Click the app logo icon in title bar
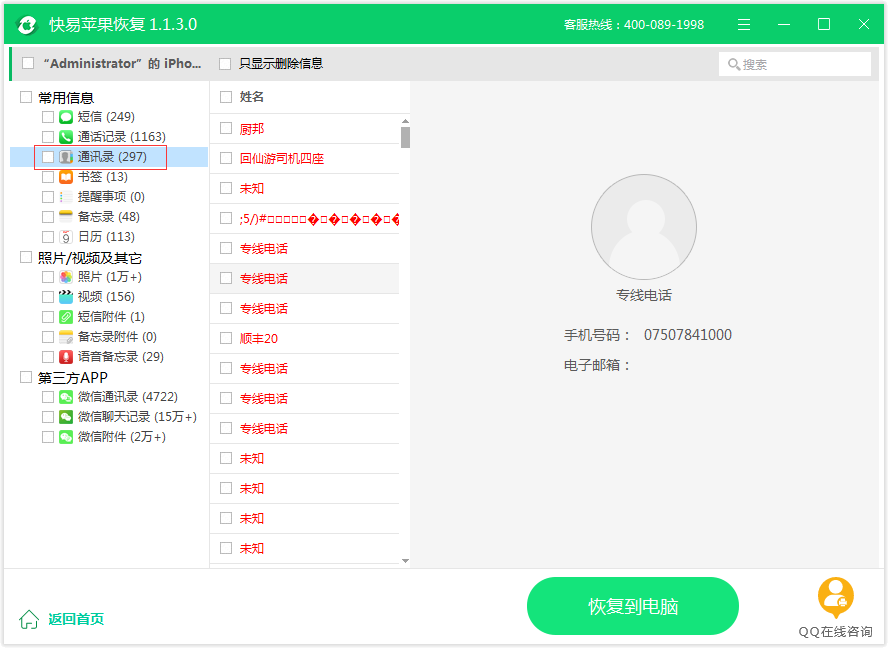This screenshot has height=648, width=888. point(26,24)
